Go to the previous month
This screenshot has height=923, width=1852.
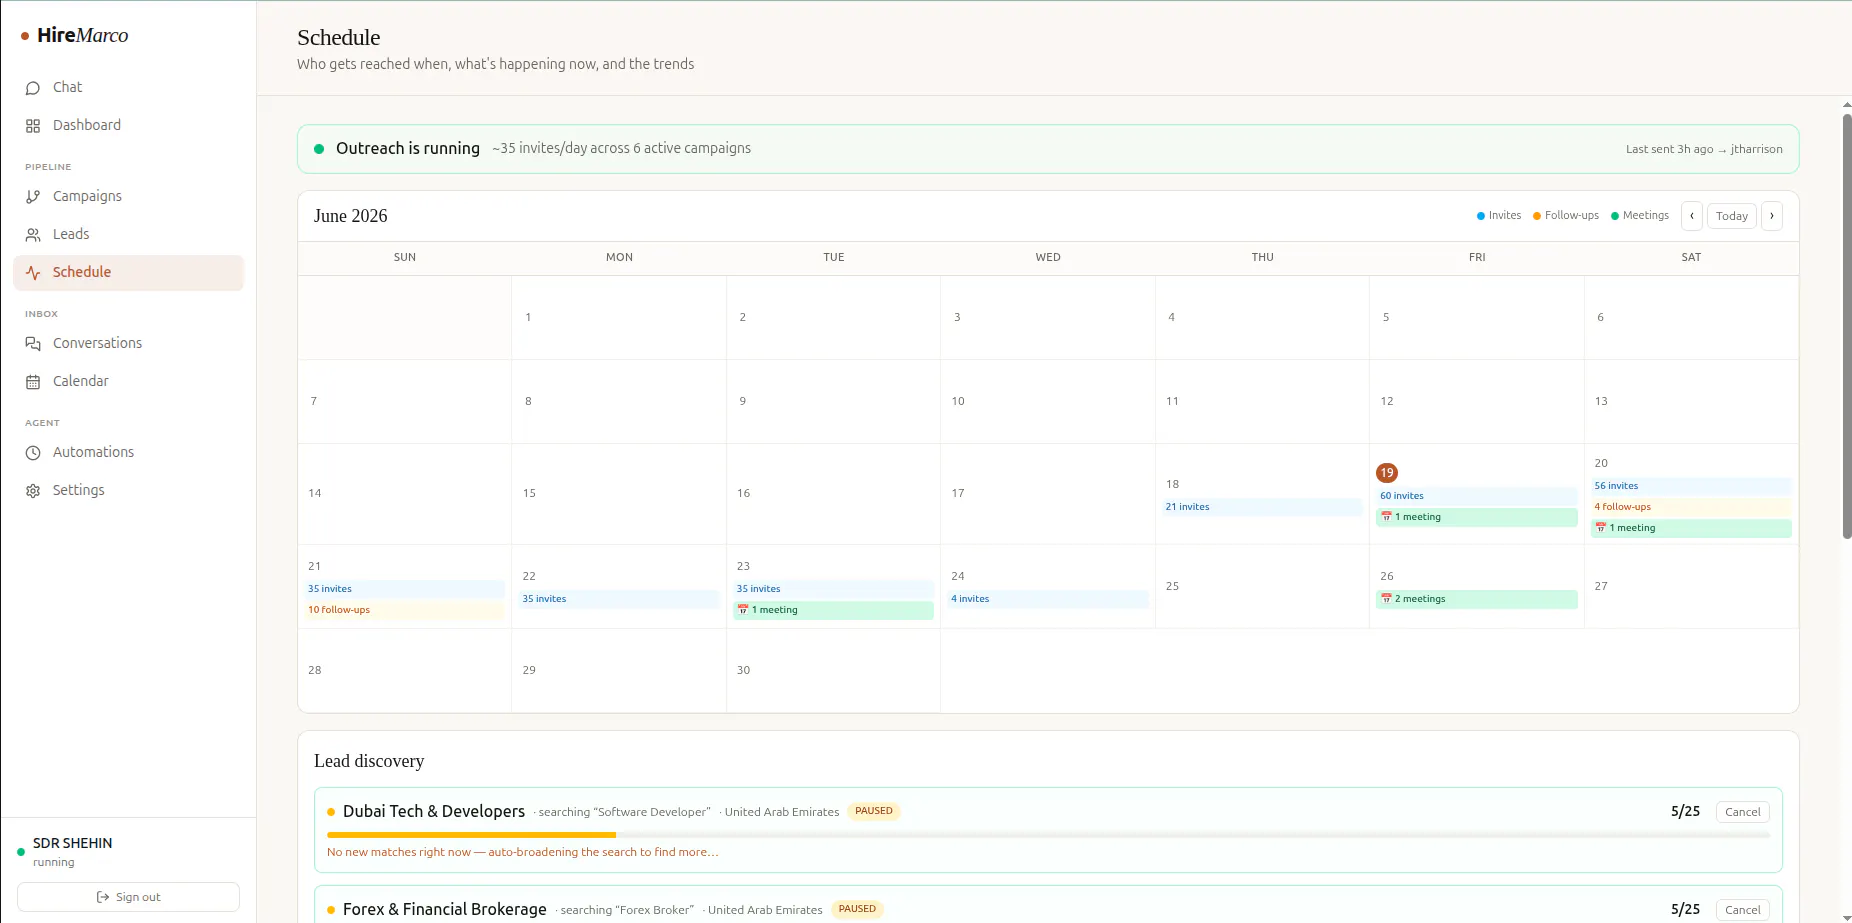(x=1692, y=216)
